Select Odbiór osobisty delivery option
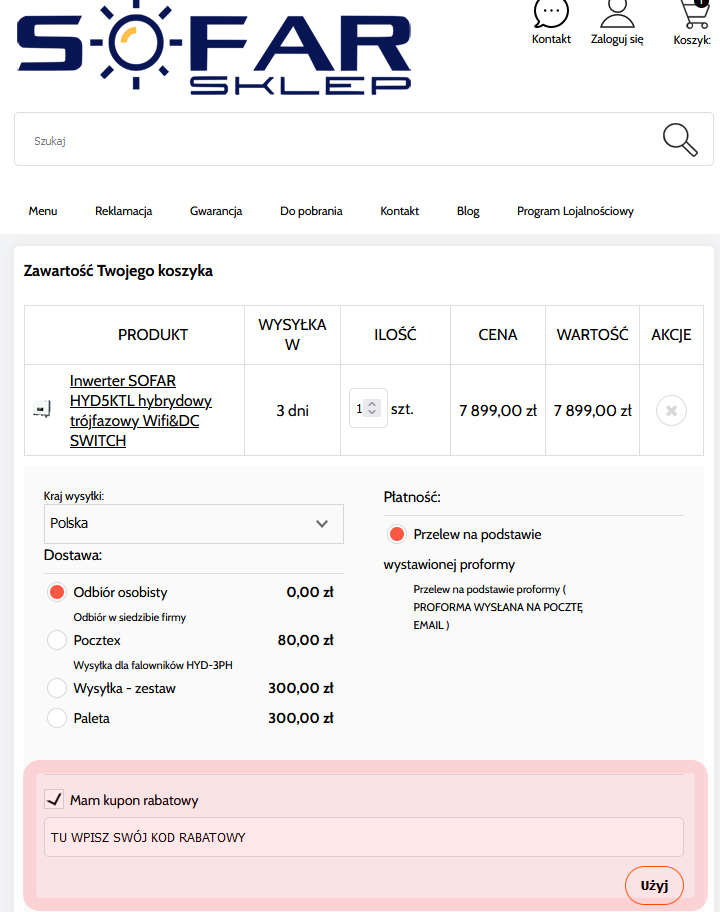 [57, 592]
